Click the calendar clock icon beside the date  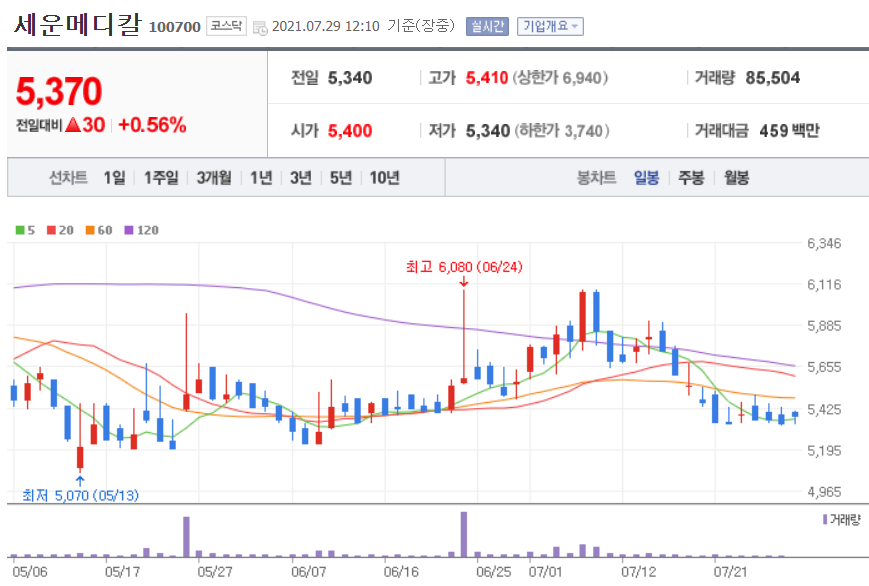pos(259,27)
